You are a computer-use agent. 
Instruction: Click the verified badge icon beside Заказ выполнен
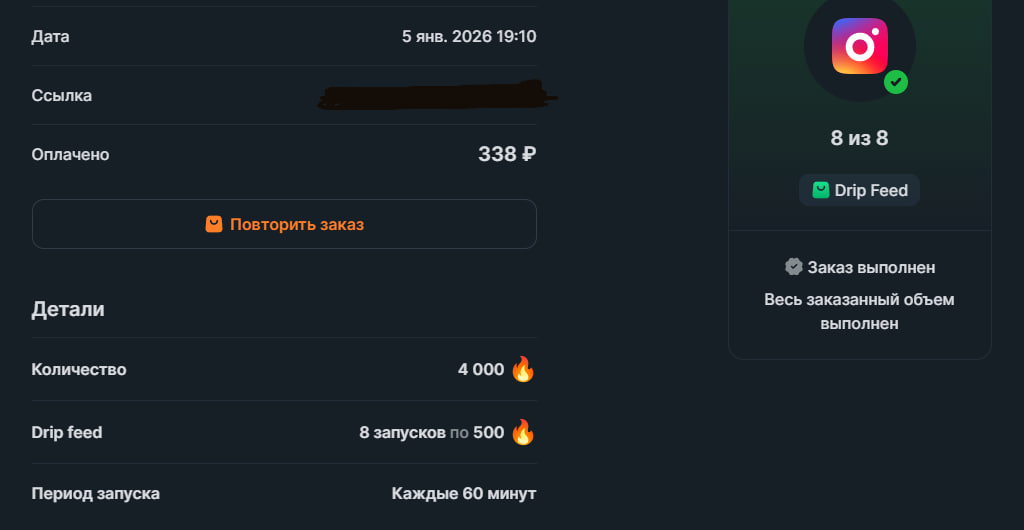[x=794, y=267]
